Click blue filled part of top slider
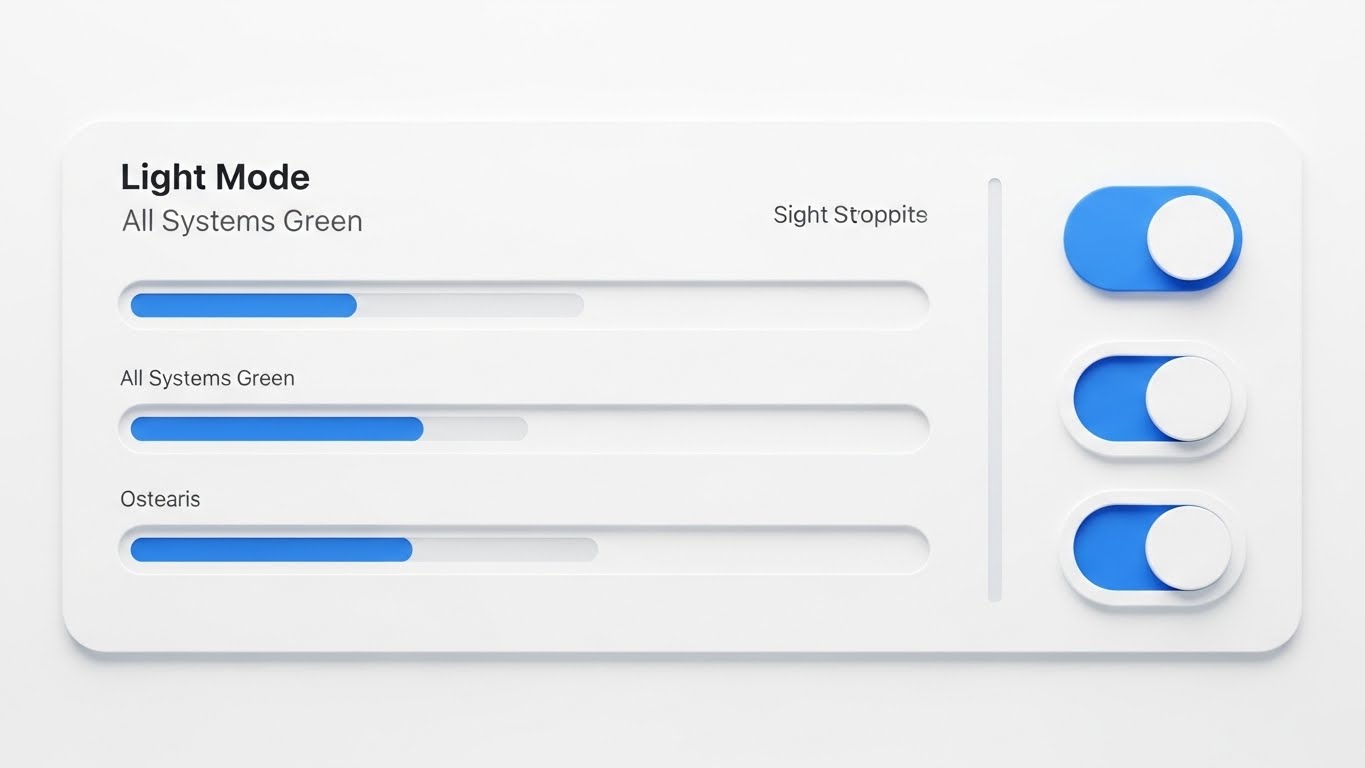 (243, 305)
